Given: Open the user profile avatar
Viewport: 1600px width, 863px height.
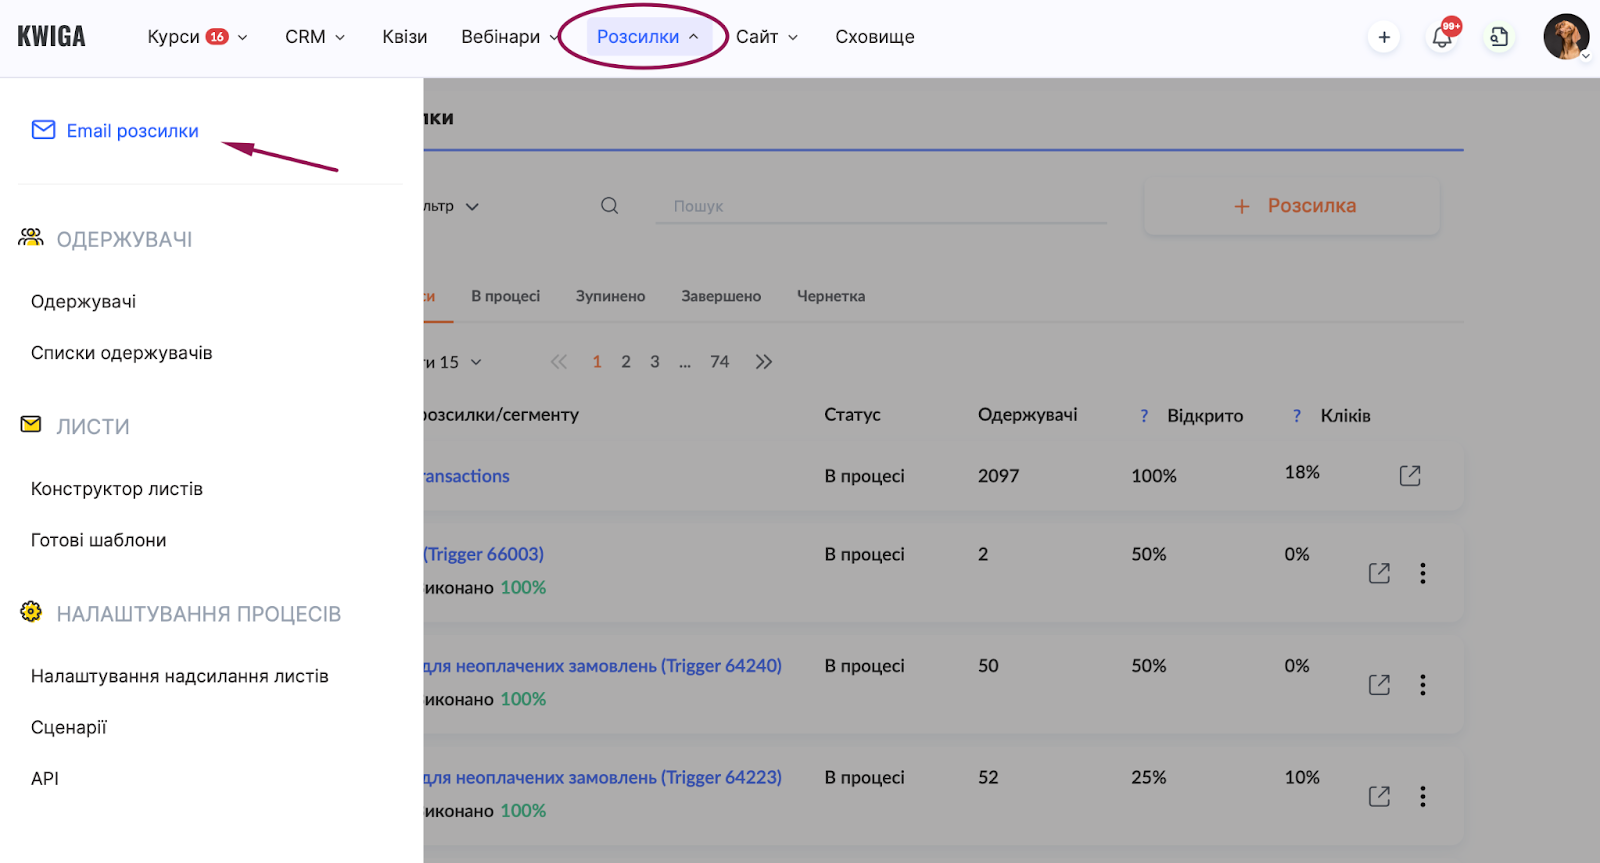Looking at the screenshot, I should (1565, 37).
